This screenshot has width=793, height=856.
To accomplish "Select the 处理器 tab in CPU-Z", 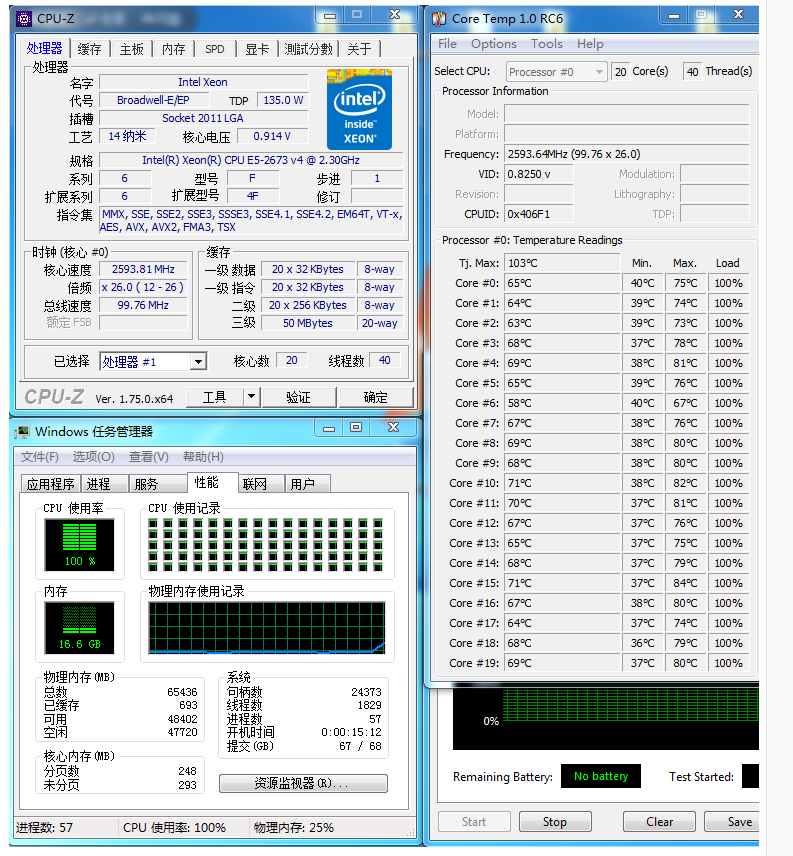I will pyautogui.click(x=45, y=48).
